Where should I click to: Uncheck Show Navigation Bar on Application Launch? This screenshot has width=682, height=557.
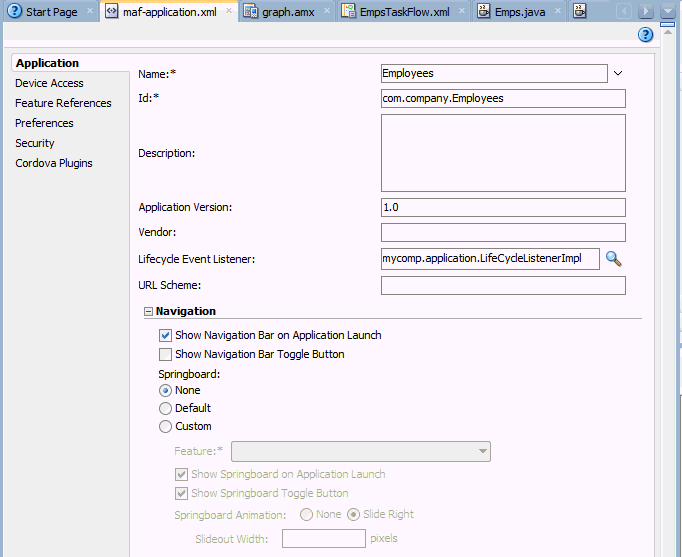[x=165, y=335]
